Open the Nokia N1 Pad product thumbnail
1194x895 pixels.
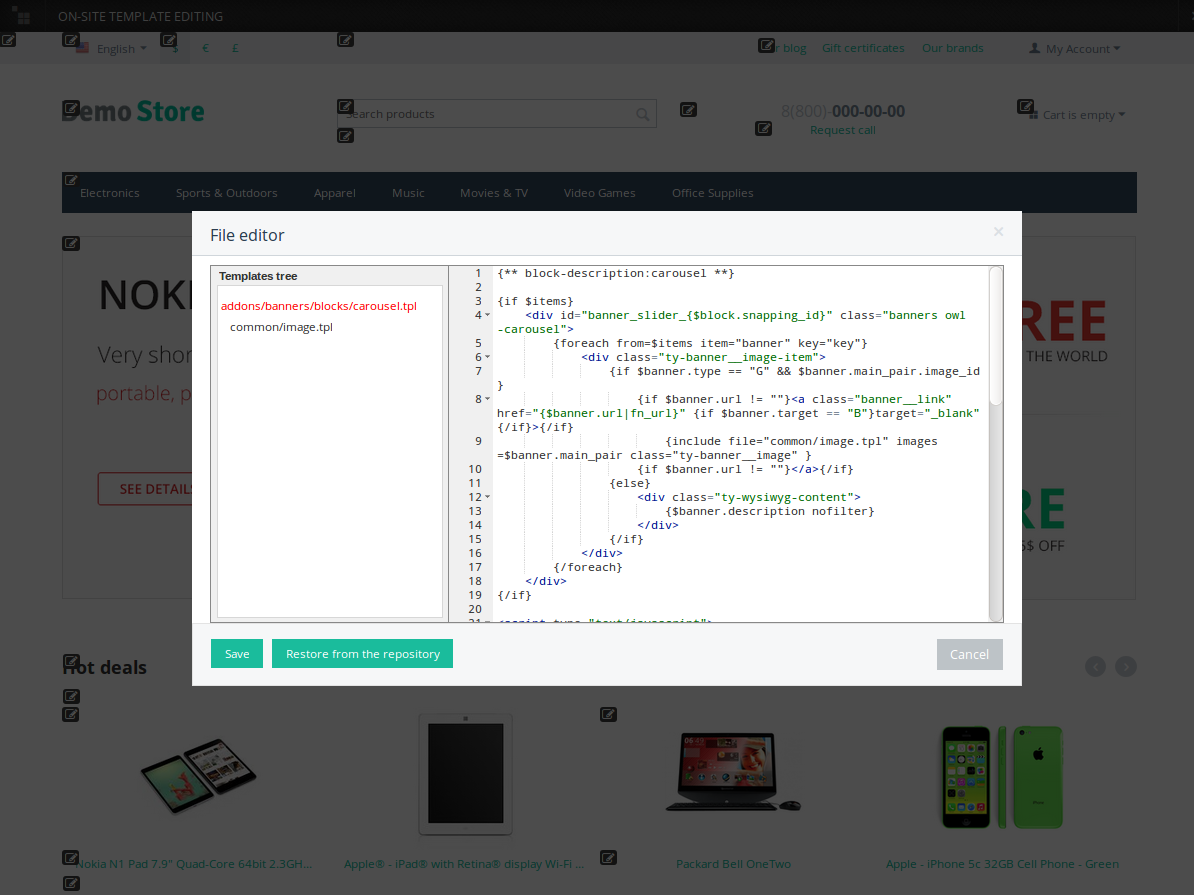click(x=199, y=775)
